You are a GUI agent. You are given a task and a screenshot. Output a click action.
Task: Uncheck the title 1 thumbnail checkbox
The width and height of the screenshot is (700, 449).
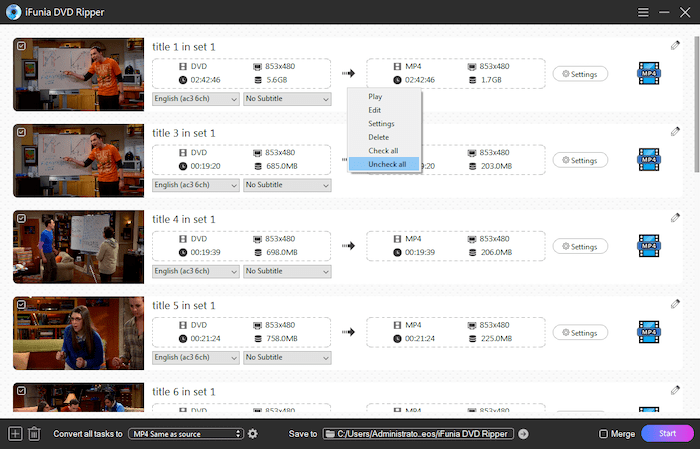click(x=20, y=45)
